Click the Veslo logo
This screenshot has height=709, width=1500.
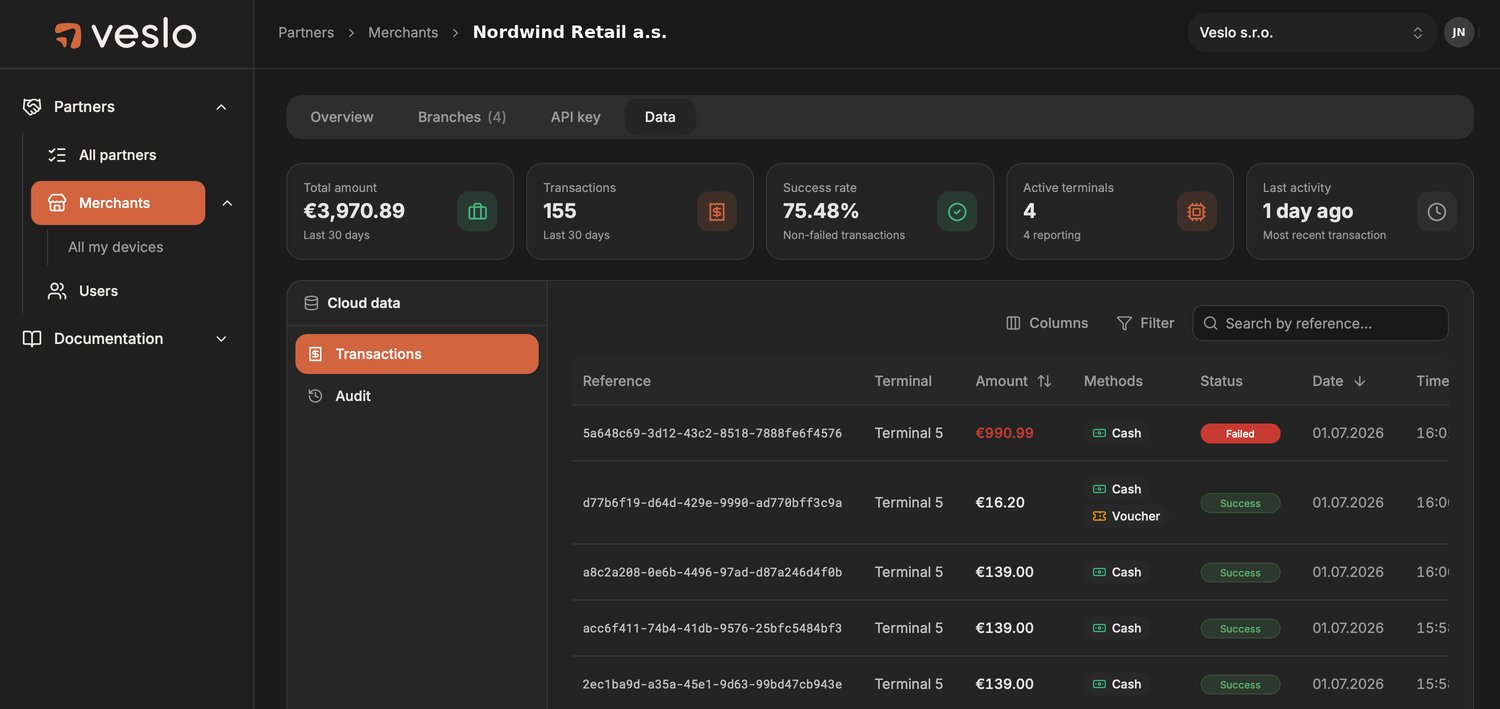[x=126, y=34]
